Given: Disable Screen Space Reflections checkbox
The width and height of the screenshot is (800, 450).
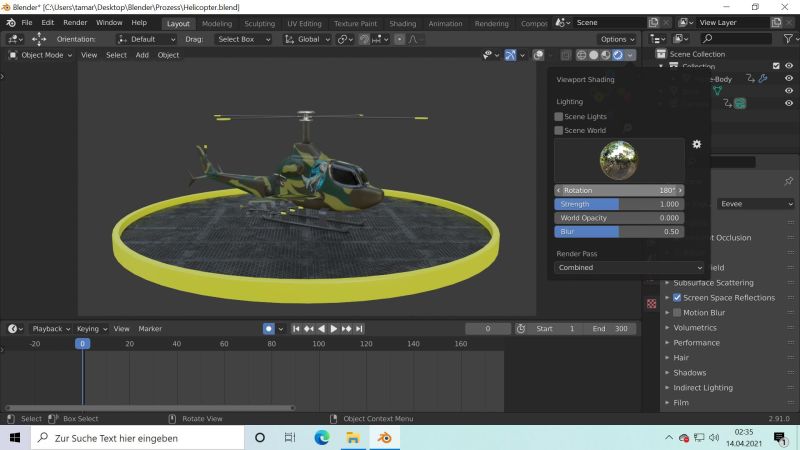Looking at the screenshot, I should coord(677,298).
